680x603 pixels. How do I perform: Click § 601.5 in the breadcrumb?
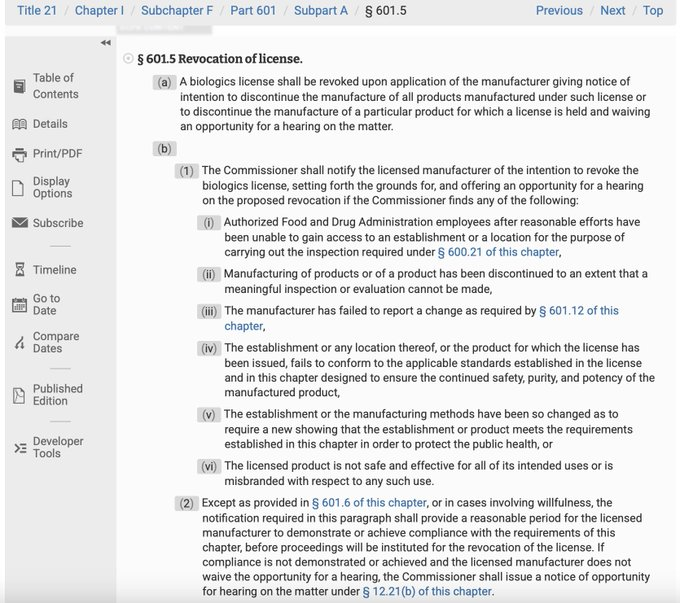click(x=386, y=10)
